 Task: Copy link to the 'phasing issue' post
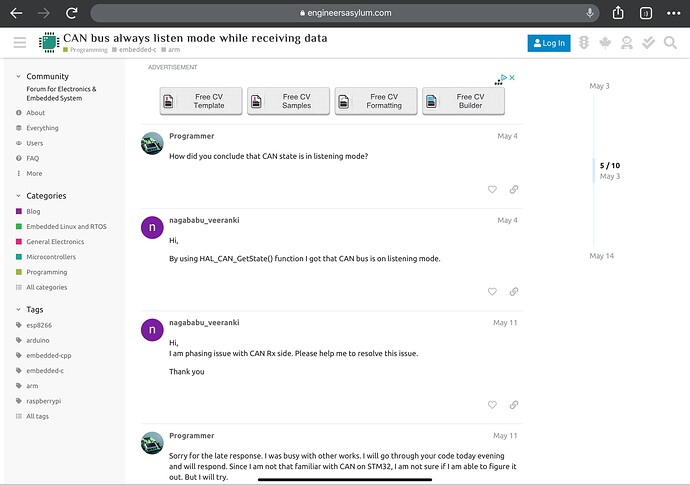click(x=514, y=405)
